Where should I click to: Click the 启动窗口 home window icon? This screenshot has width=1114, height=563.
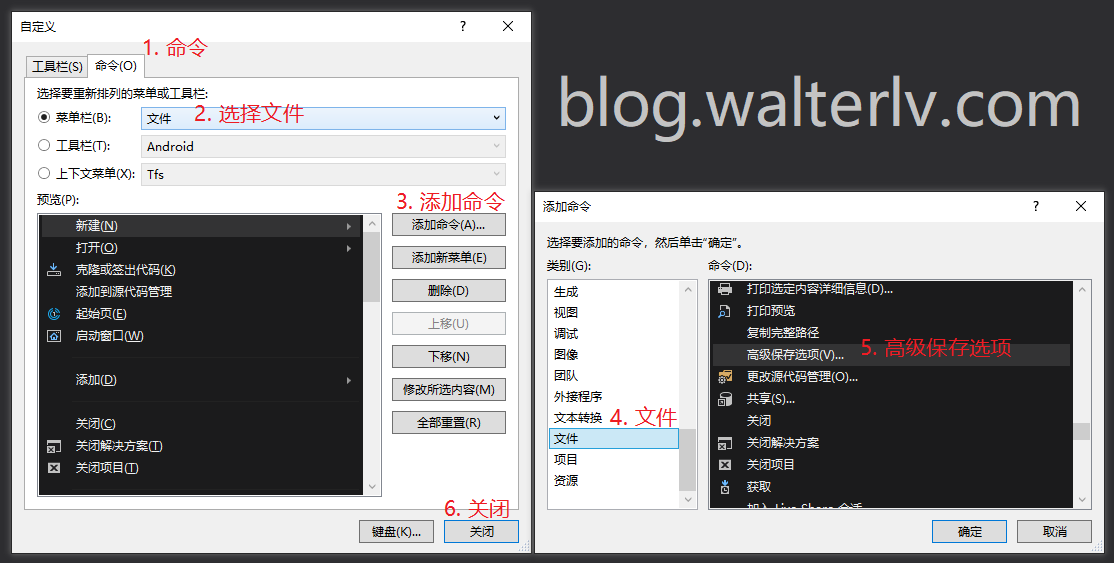tap(54, 336)
